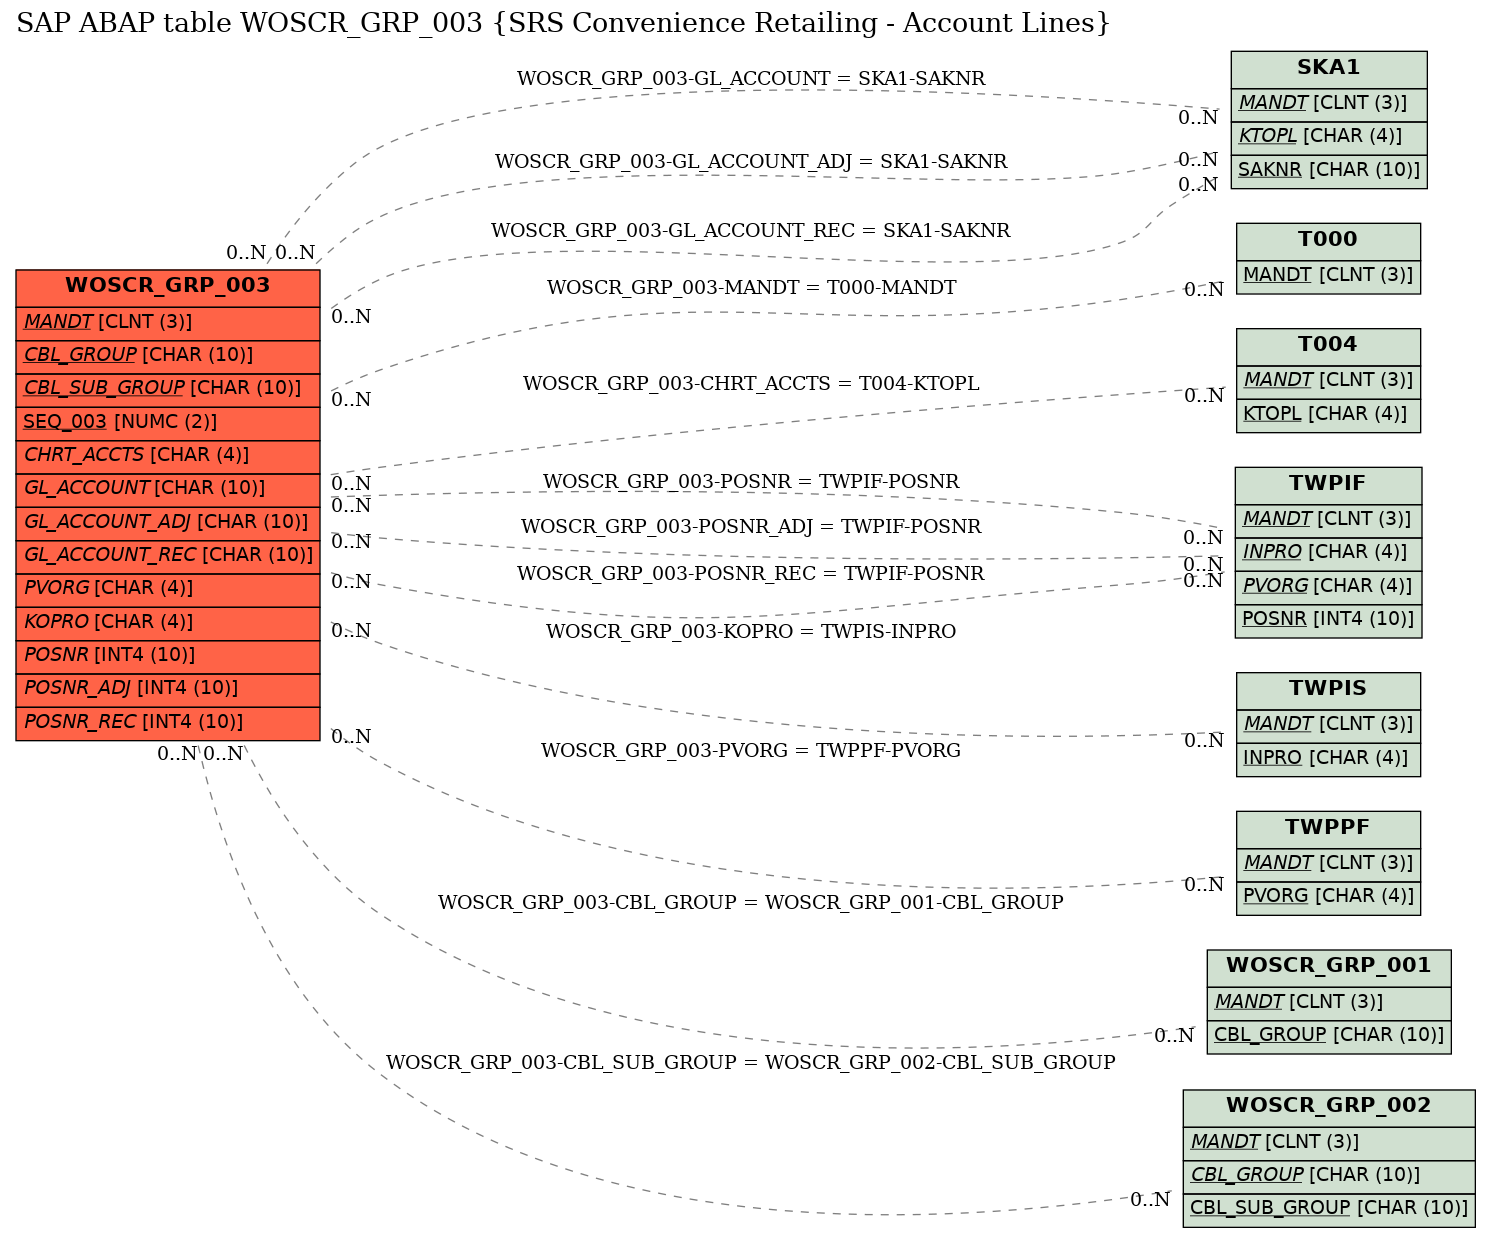Screen dimensions: 1491x1237
Task: Open the SKA1 table header
Action: point(1329,69)
